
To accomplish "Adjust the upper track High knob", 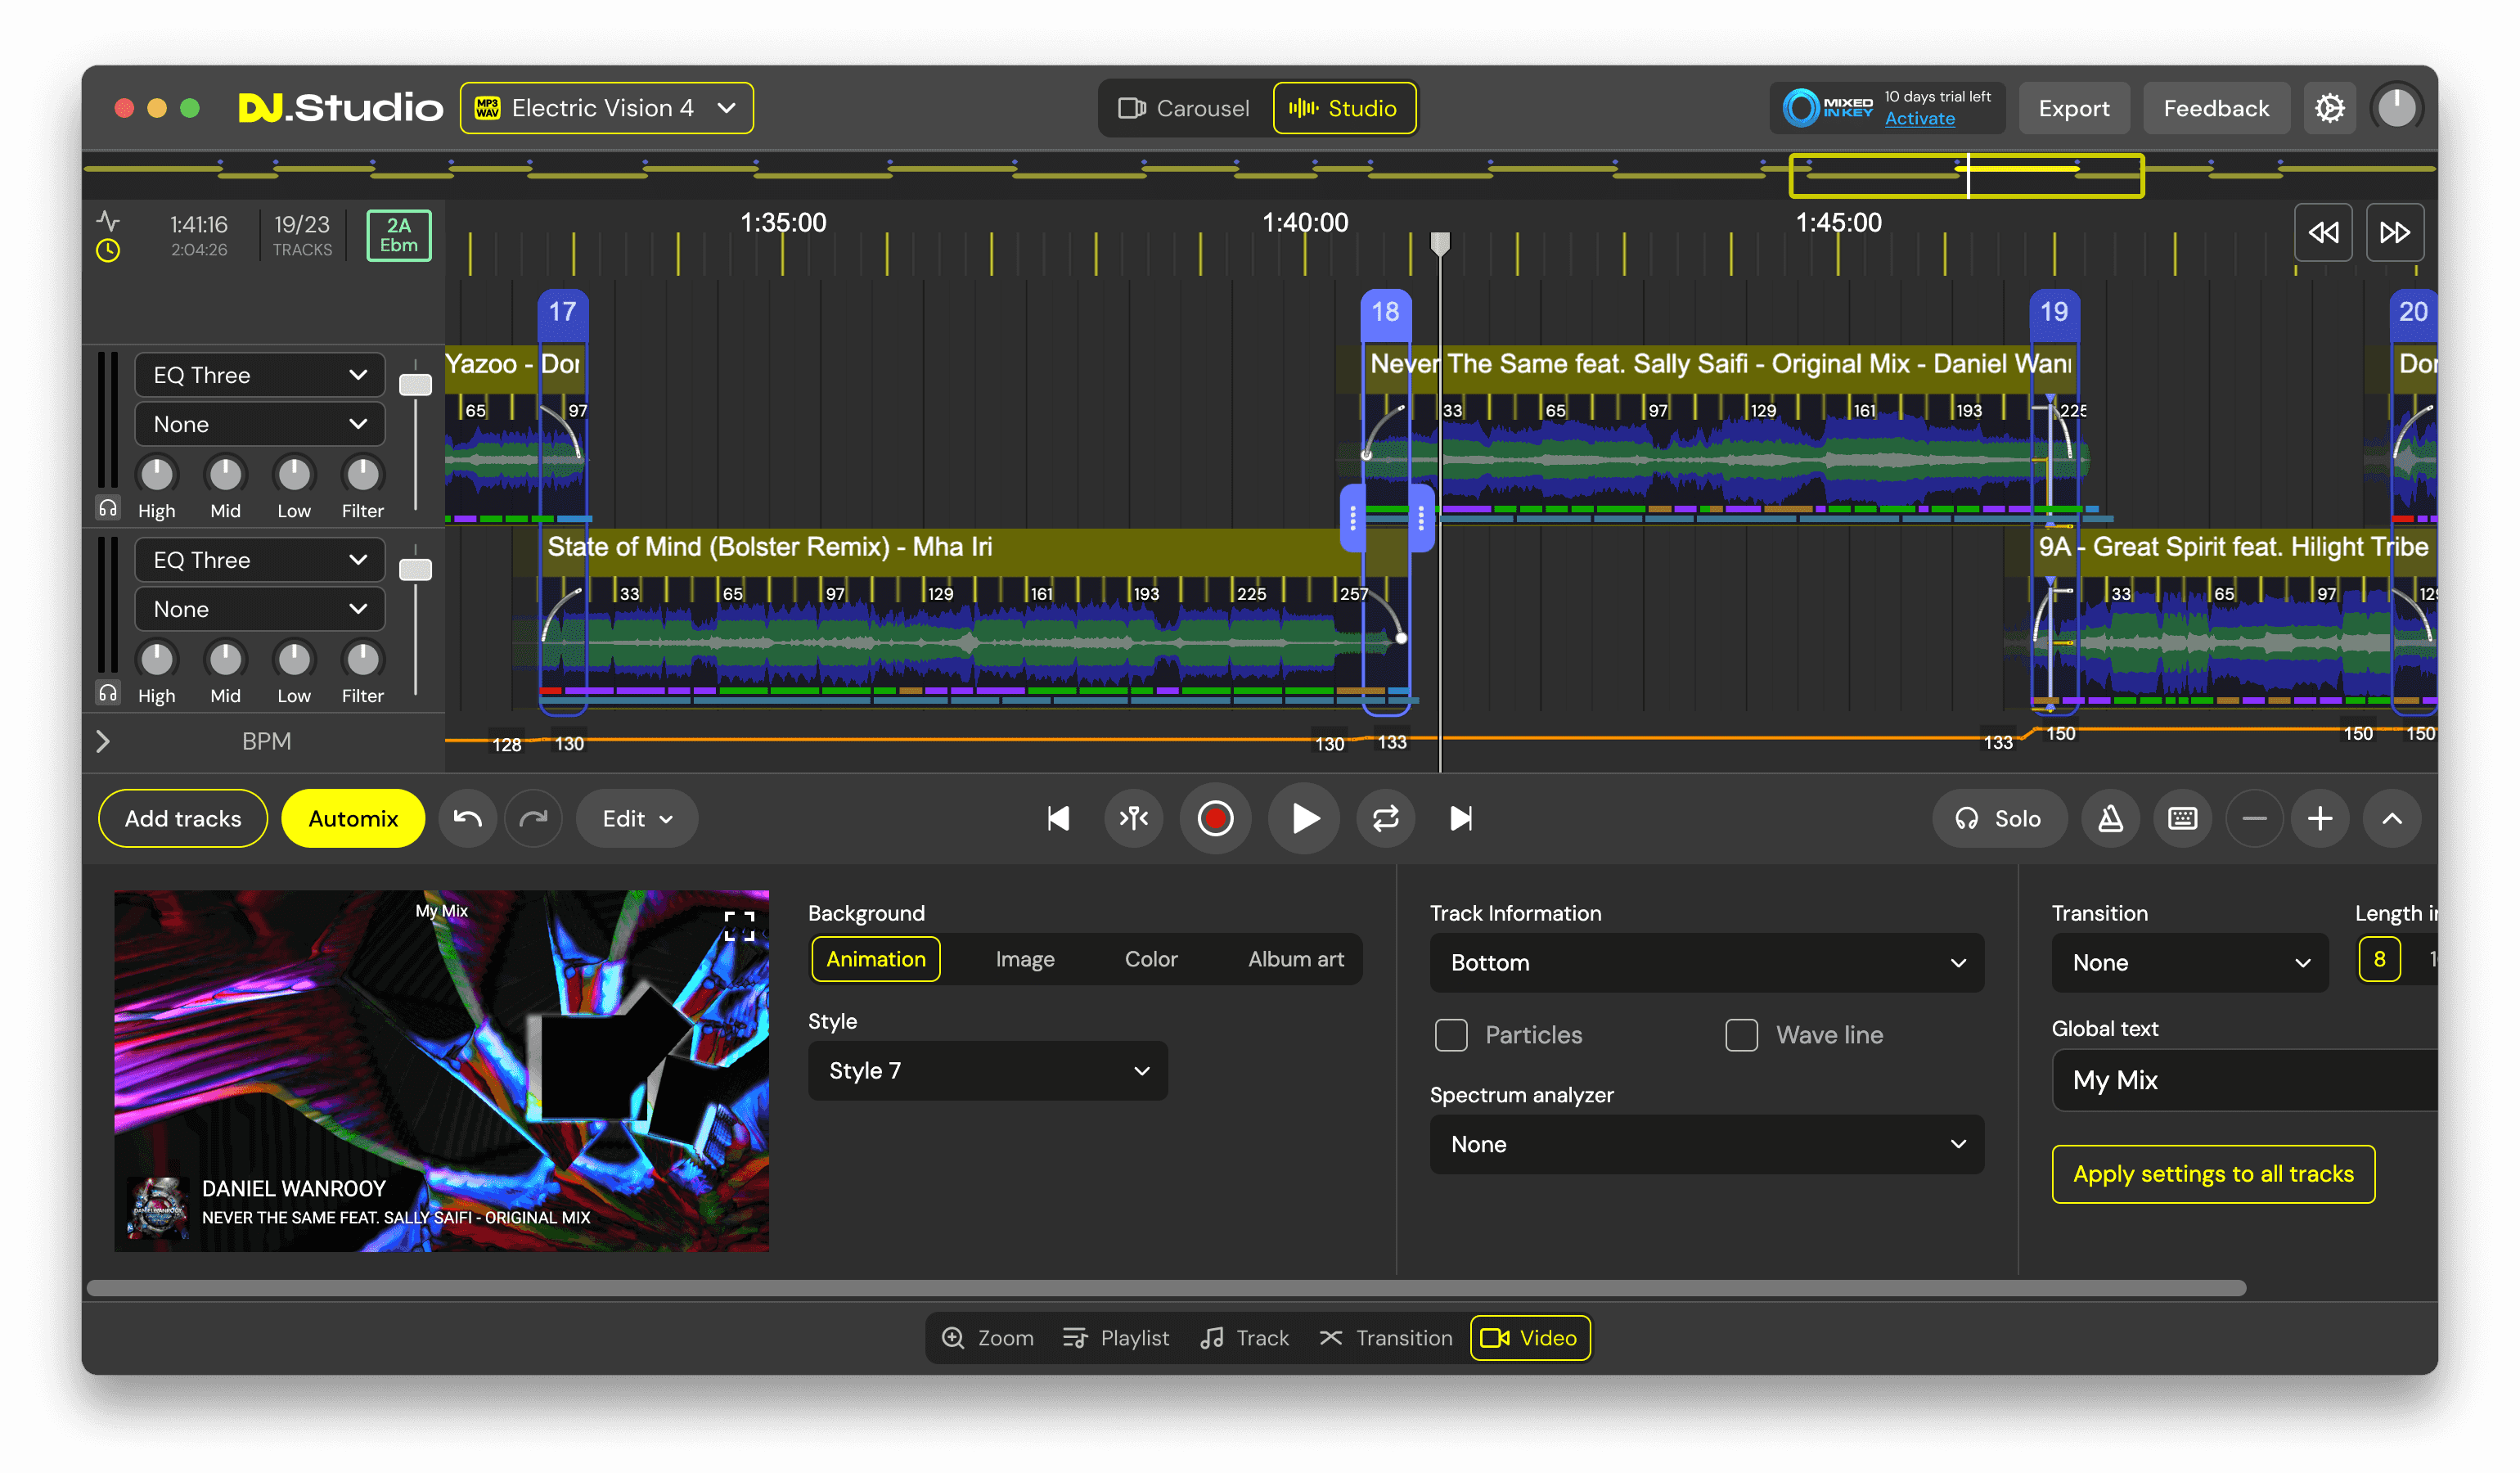I will coord(157,474).
